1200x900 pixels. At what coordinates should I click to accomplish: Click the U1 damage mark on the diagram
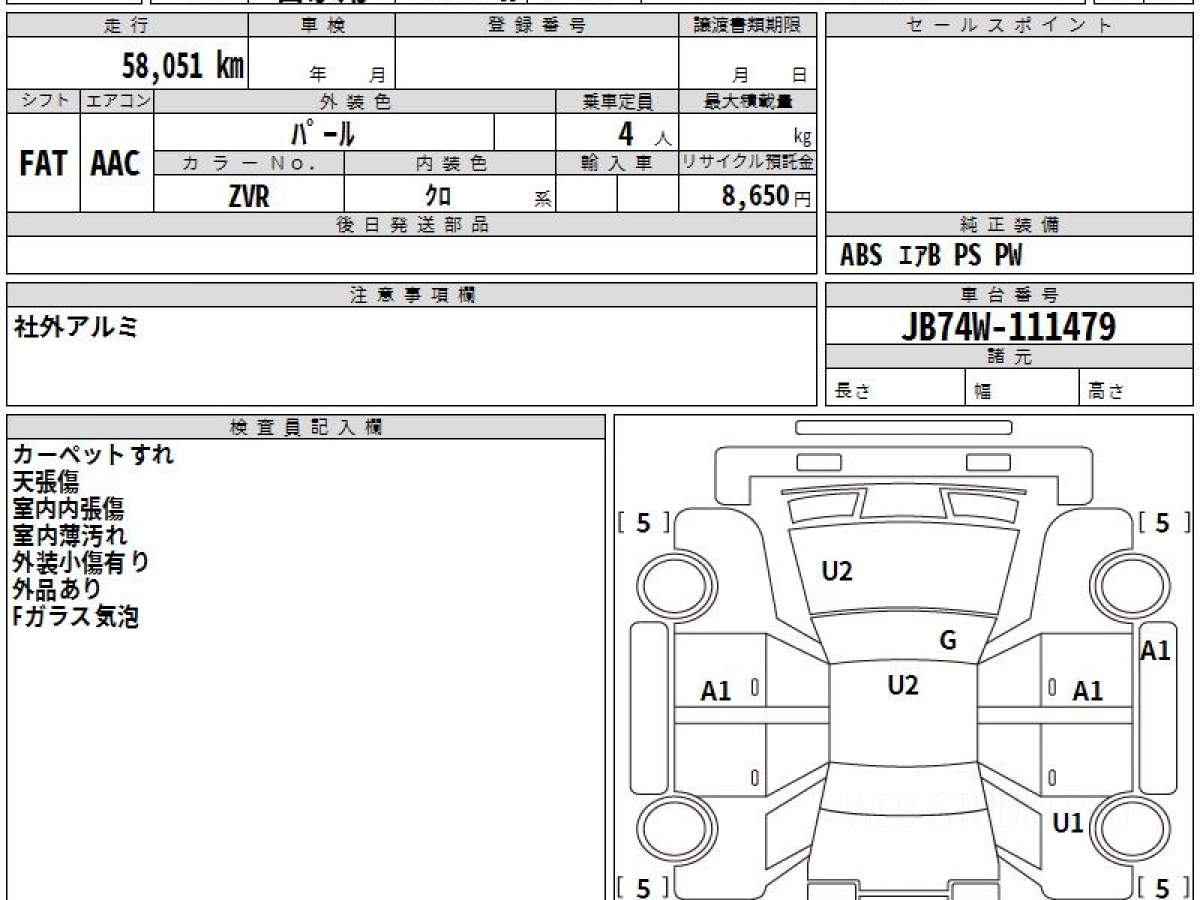[1068, 824]
